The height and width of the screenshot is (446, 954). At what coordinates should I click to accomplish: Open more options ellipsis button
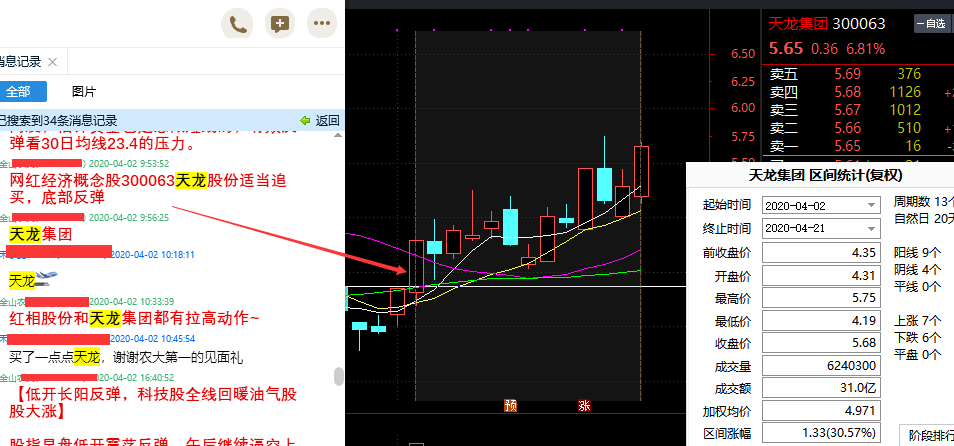click(x=322, y=24)
